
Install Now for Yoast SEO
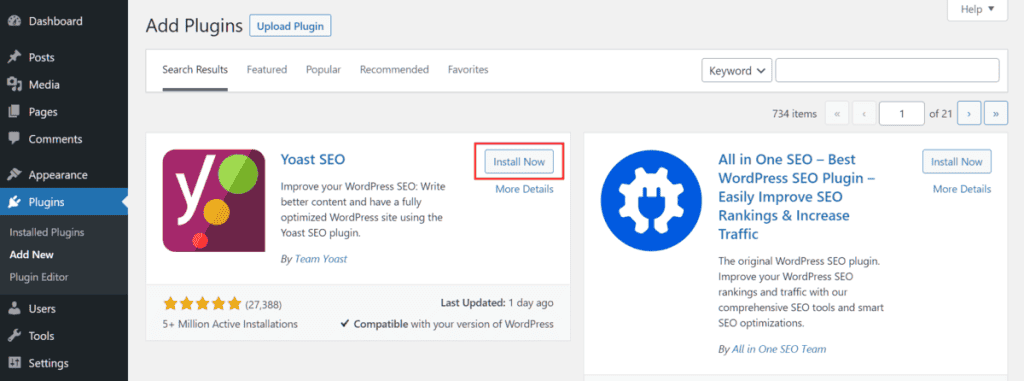(519, 162)
